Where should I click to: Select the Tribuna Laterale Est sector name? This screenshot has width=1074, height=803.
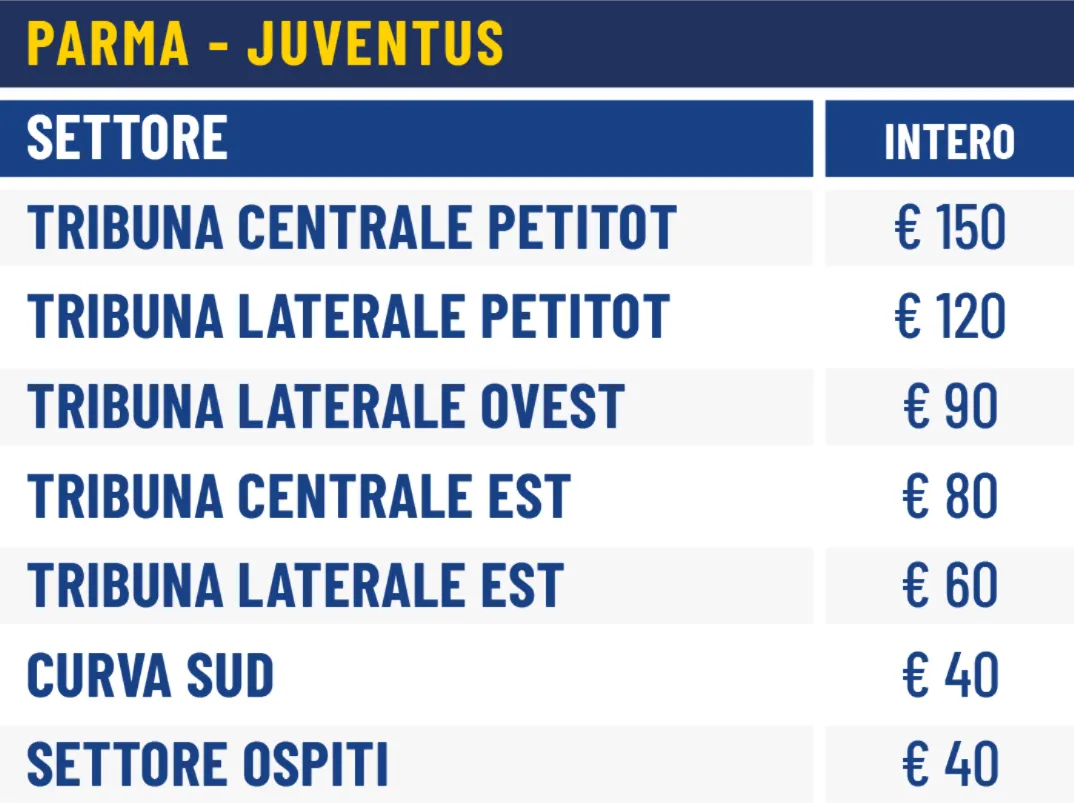click(295, 586)
